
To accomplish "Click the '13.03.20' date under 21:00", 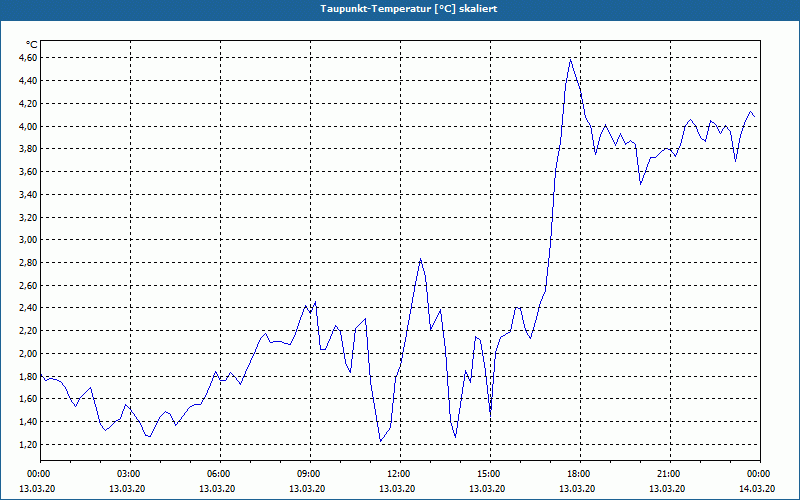I will [667, 489].
